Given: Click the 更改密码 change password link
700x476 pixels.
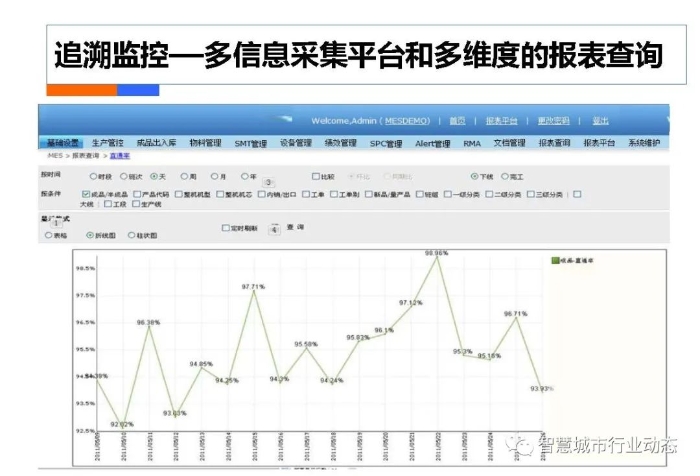Looking at the screenshot, I should 553,120.
